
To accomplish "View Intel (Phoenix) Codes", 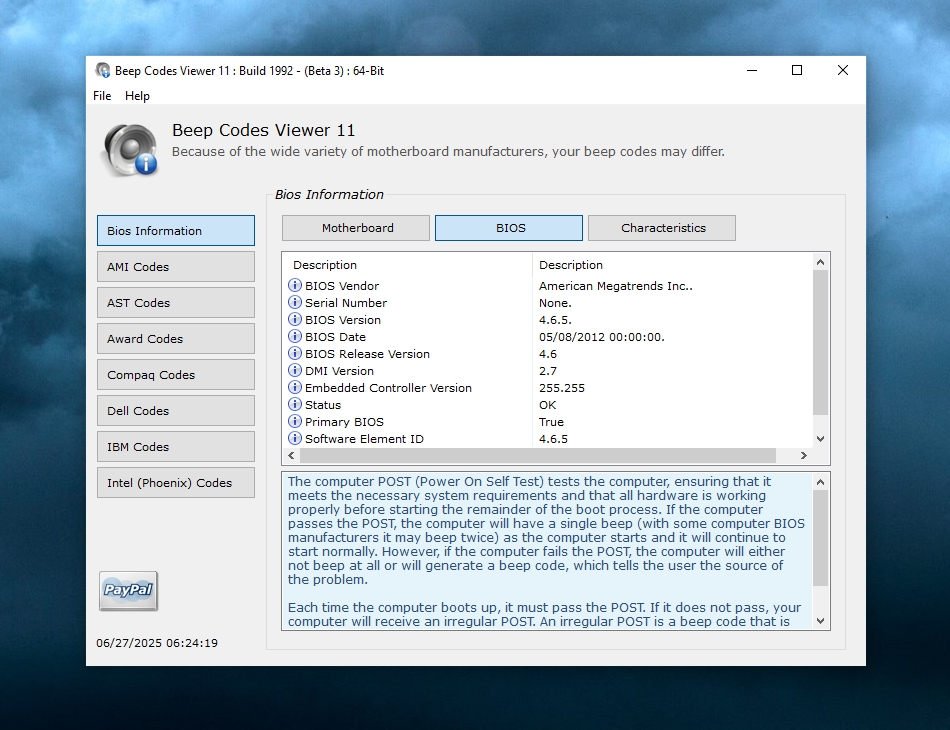I will coord(176,483).
